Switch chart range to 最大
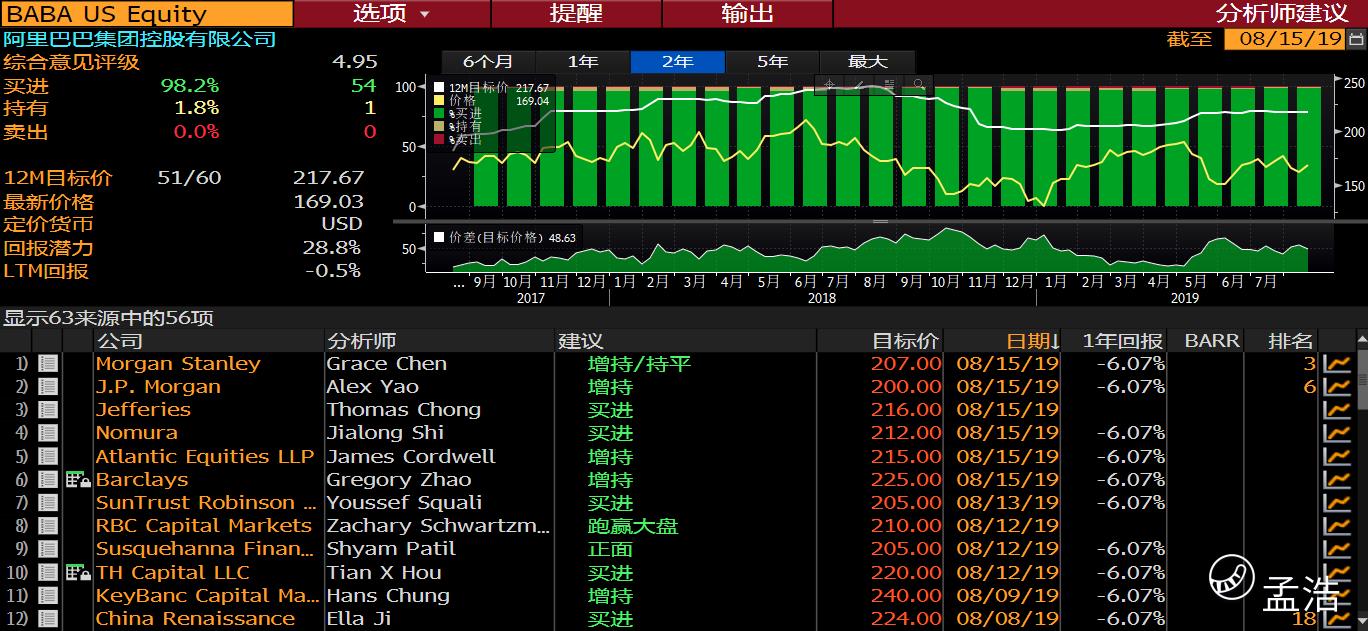 867,62
